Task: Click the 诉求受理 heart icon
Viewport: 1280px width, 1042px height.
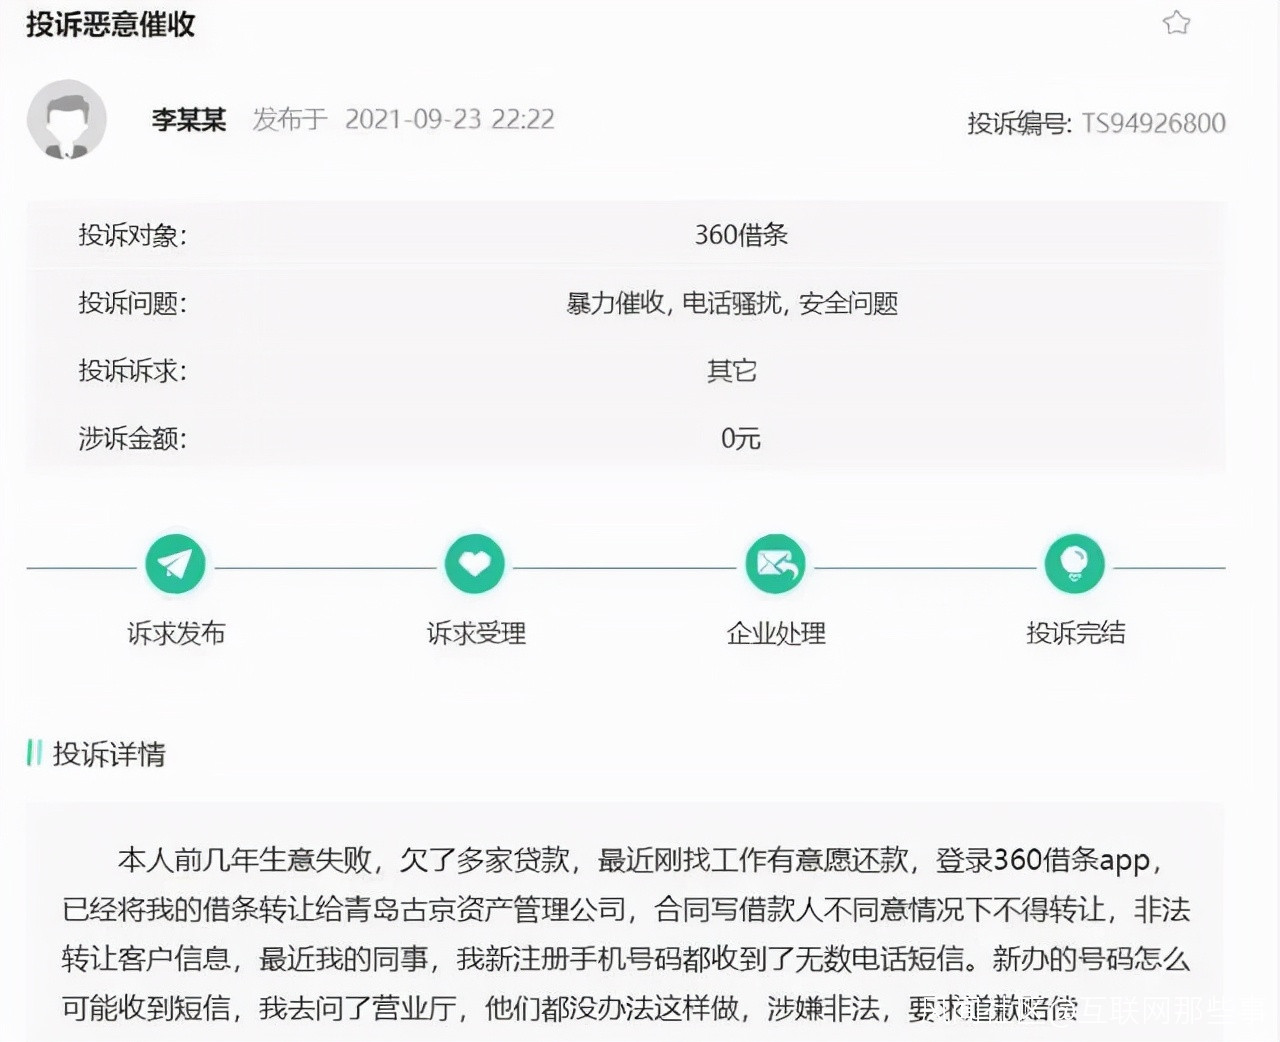Action: click(x=475, y=564)
